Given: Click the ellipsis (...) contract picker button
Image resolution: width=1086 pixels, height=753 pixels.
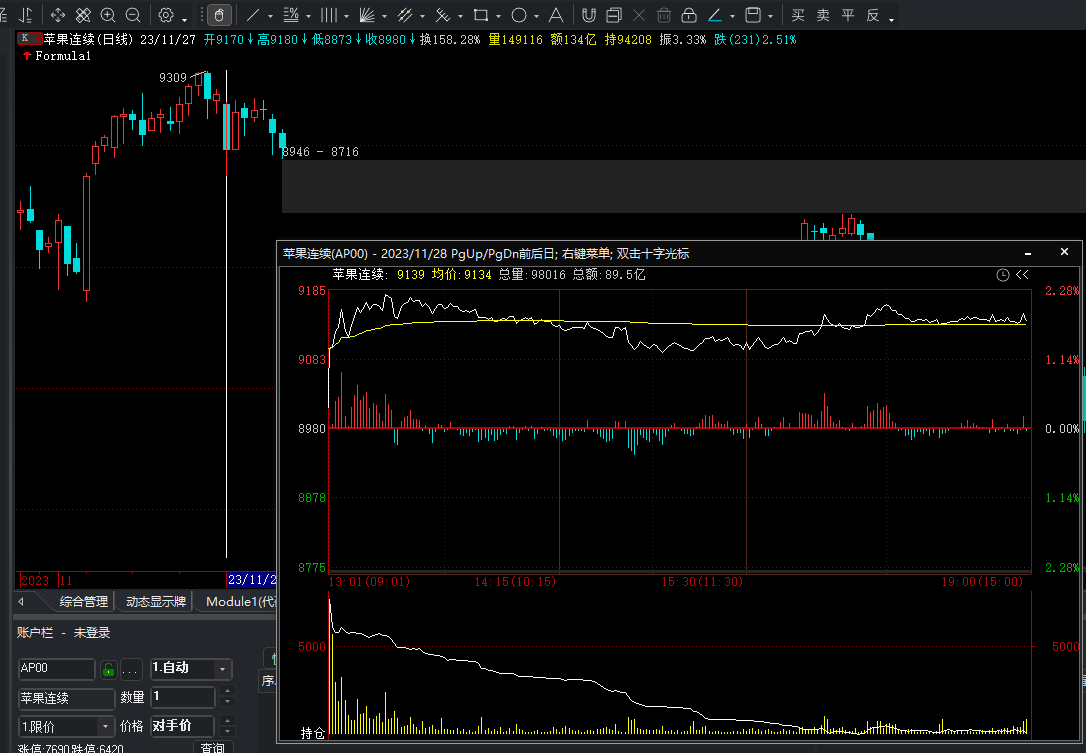Looking at the screenshot, I should pos(130,669).
